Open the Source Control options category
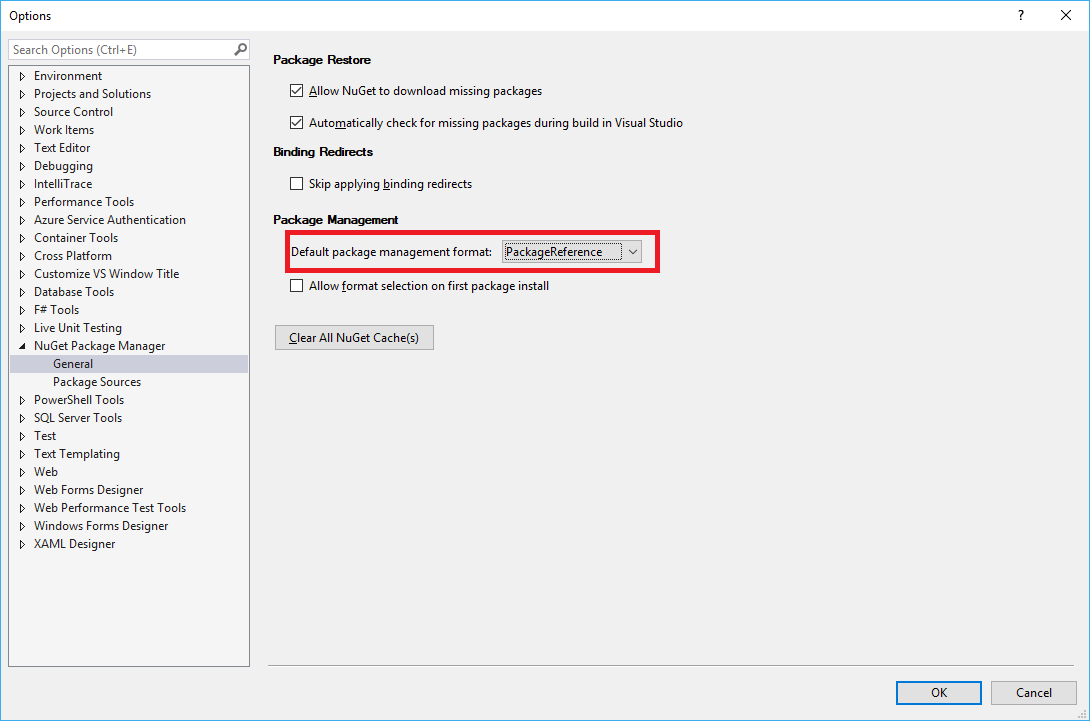The height and width of the screenshot is (721, 1090). click(73, 112)
